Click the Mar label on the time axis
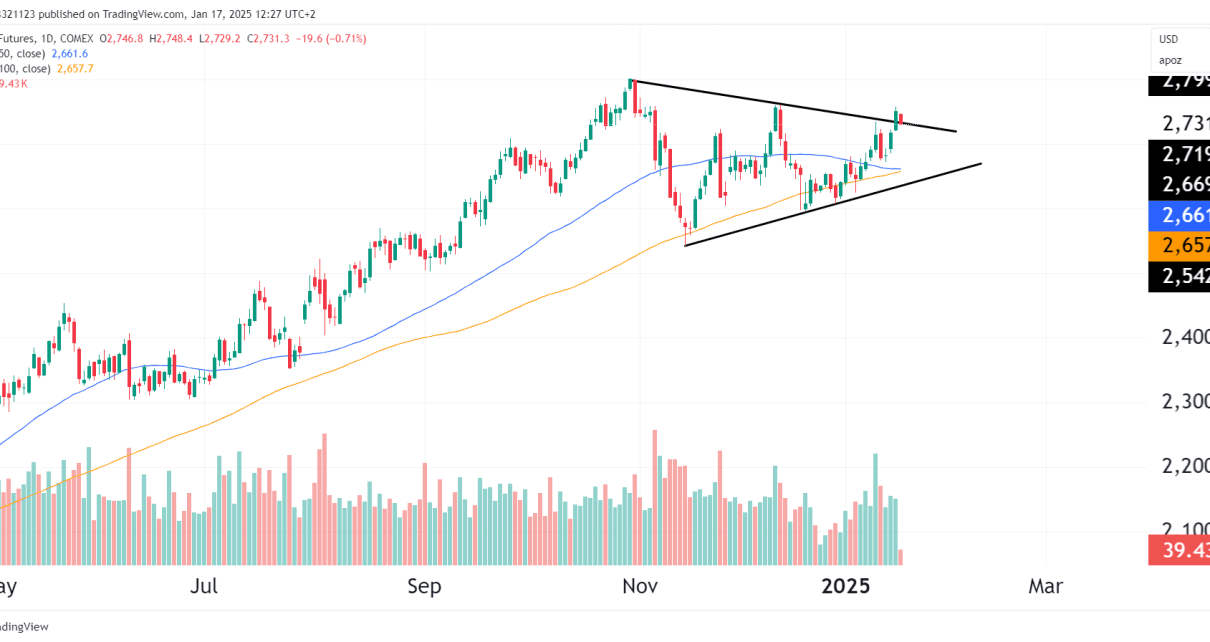Viewport: 1210px width, 642px height. [1046, 586]
